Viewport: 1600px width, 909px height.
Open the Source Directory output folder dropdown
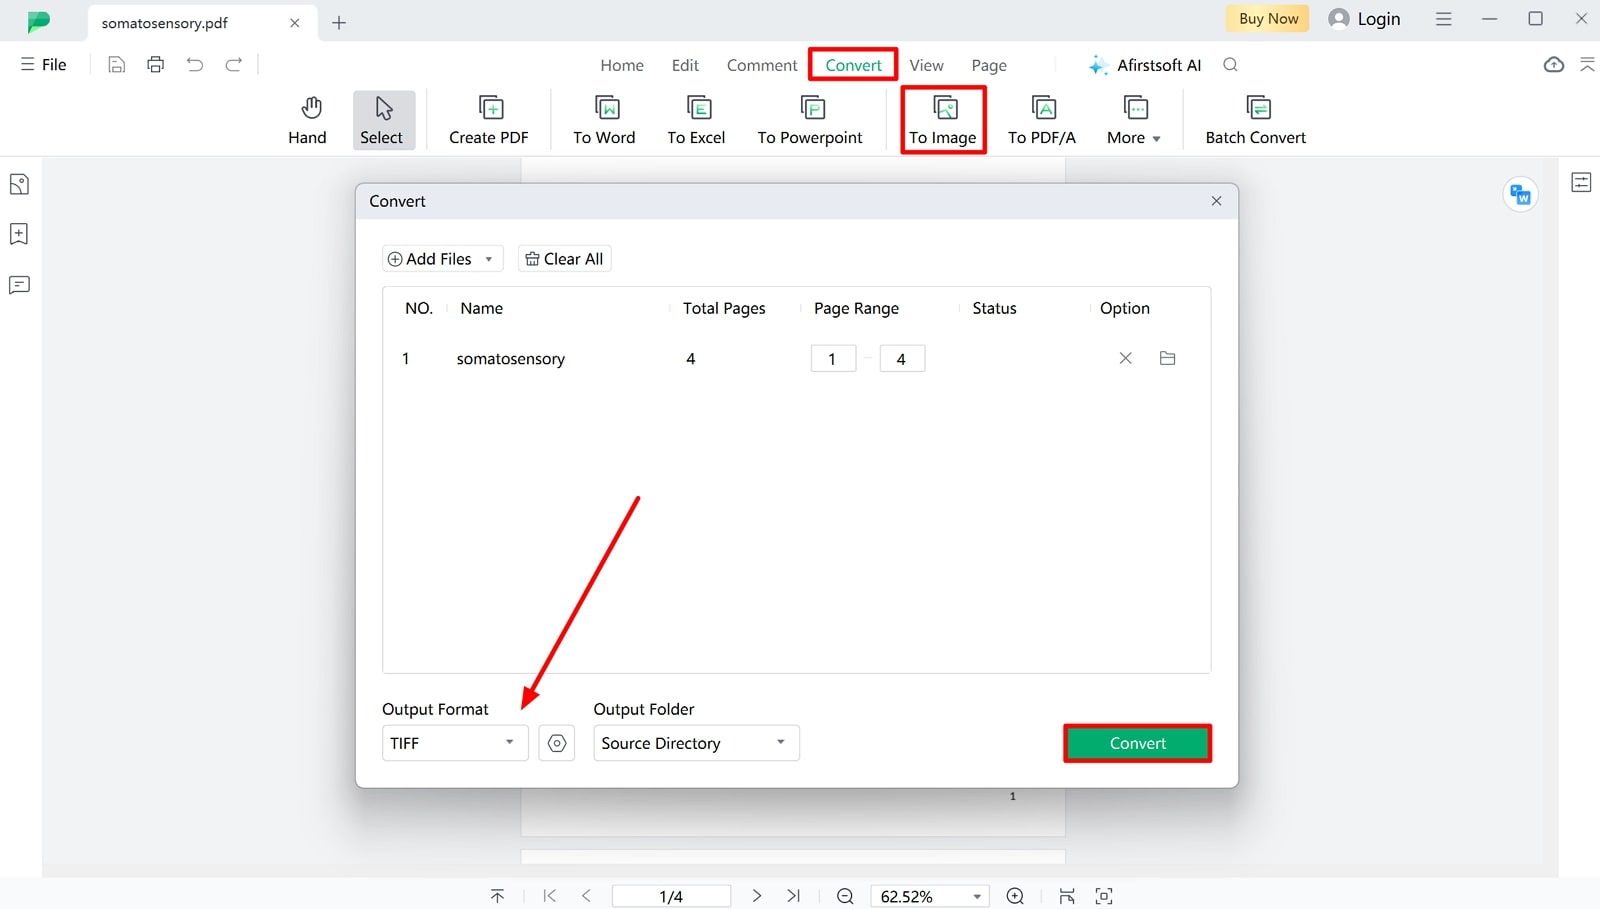tap(696, 743)
